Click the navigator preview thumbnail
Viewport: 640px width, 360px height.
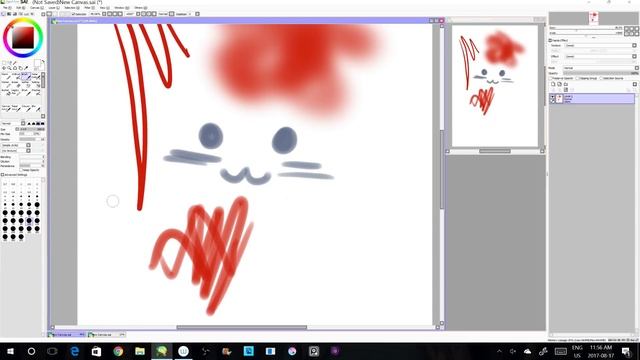[495, 86]
